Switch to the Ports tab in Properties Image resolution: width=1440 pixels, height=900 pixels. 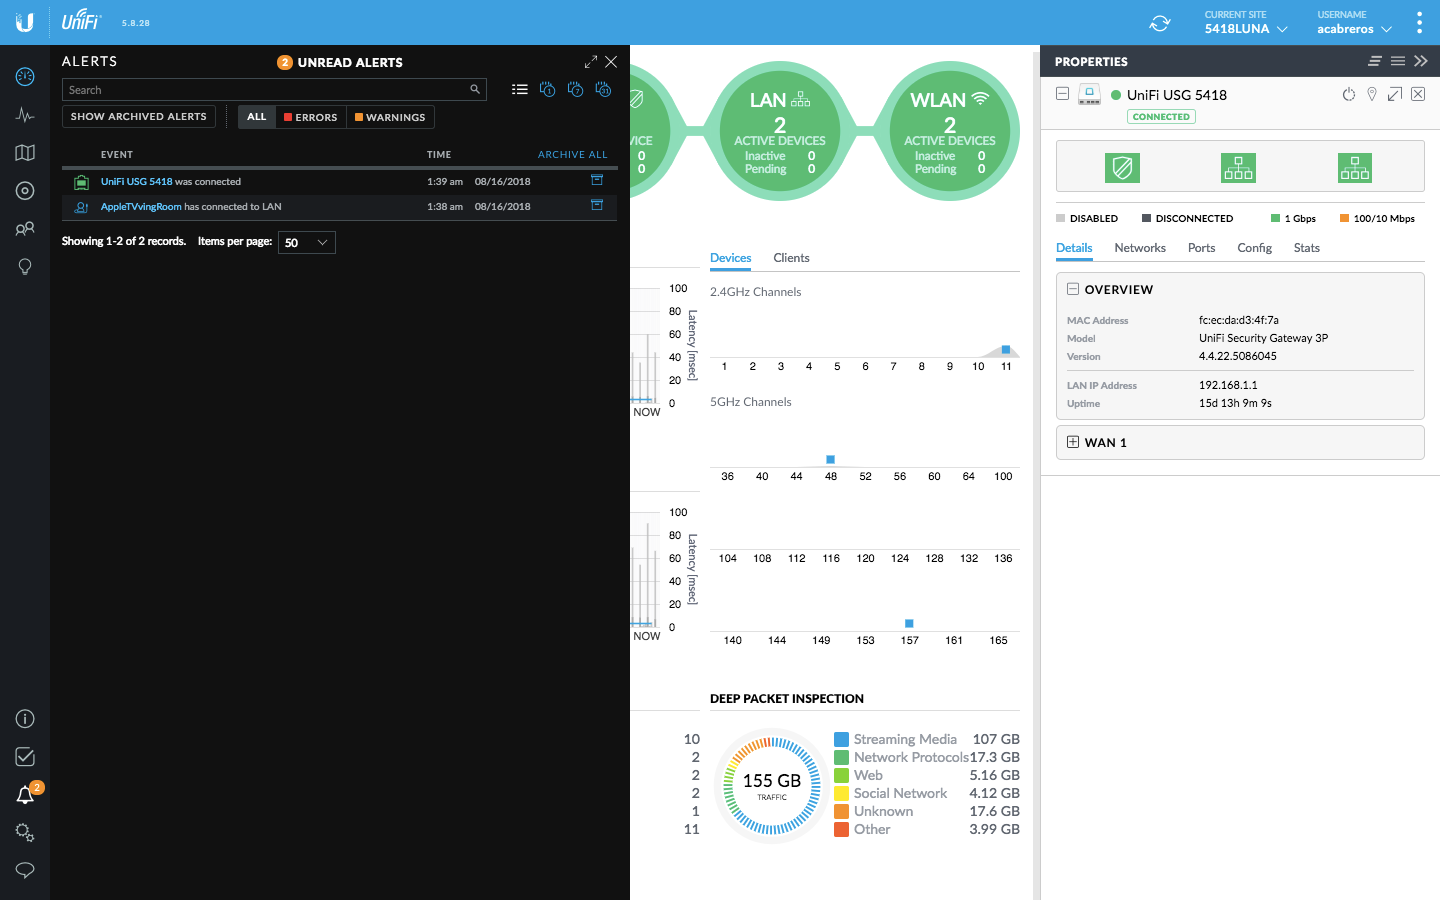pos(1201,248)
